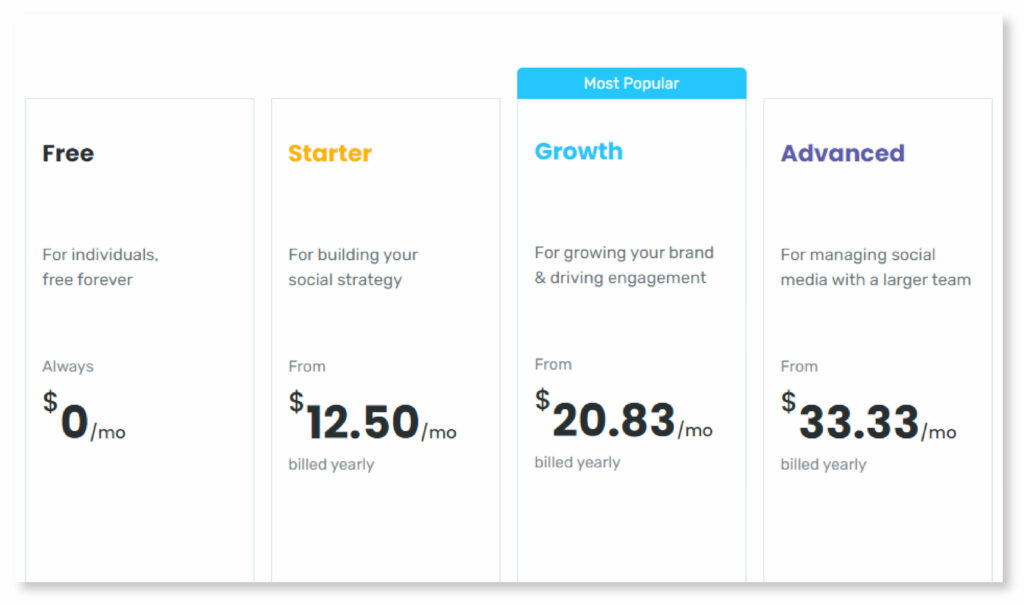Viewport: 1024px width, 605px height.
Task: Click 'billed yearly' under Growth price
Action: coord(577,463)
